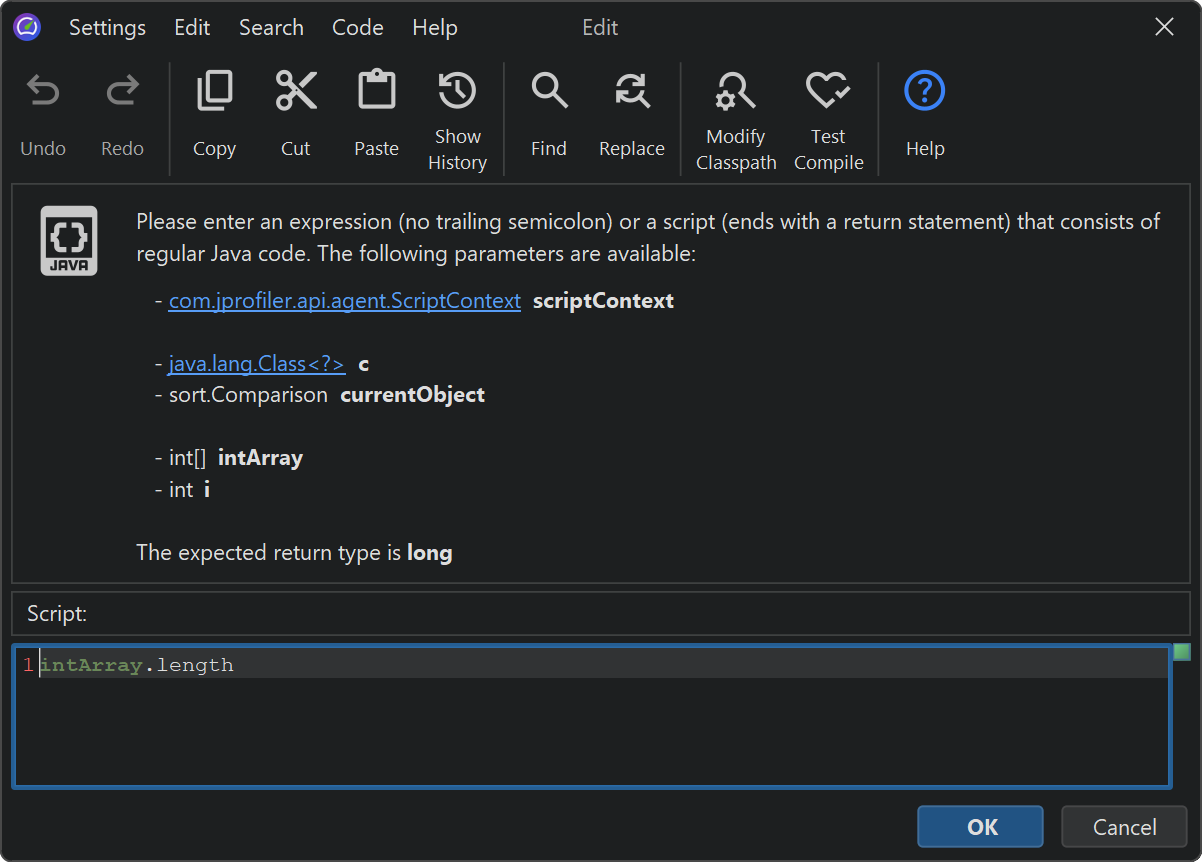
Task: Run Test Compile on the script
Action: click(828, 92)
